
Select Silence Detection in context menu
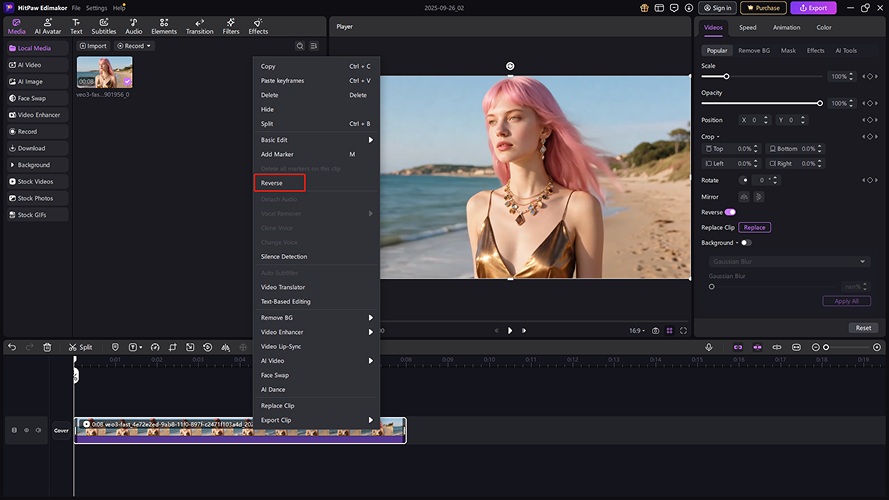316,257
